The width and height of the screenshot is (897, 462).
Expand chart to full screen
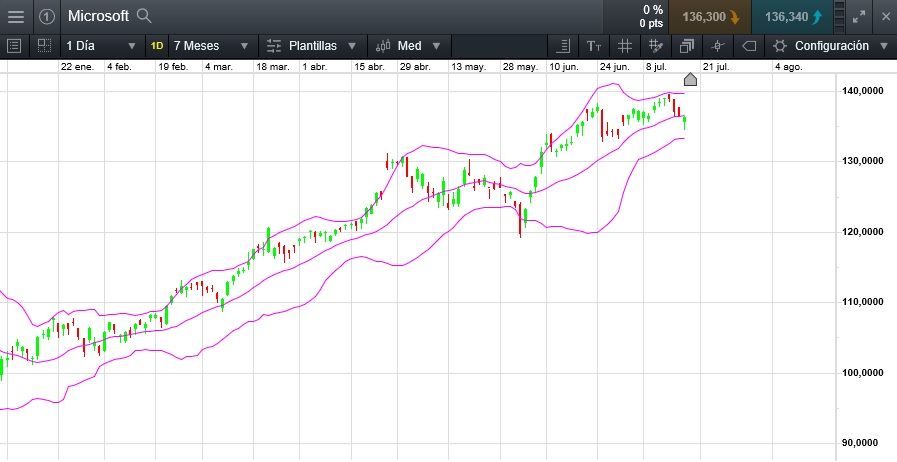(x=859, y=17)
